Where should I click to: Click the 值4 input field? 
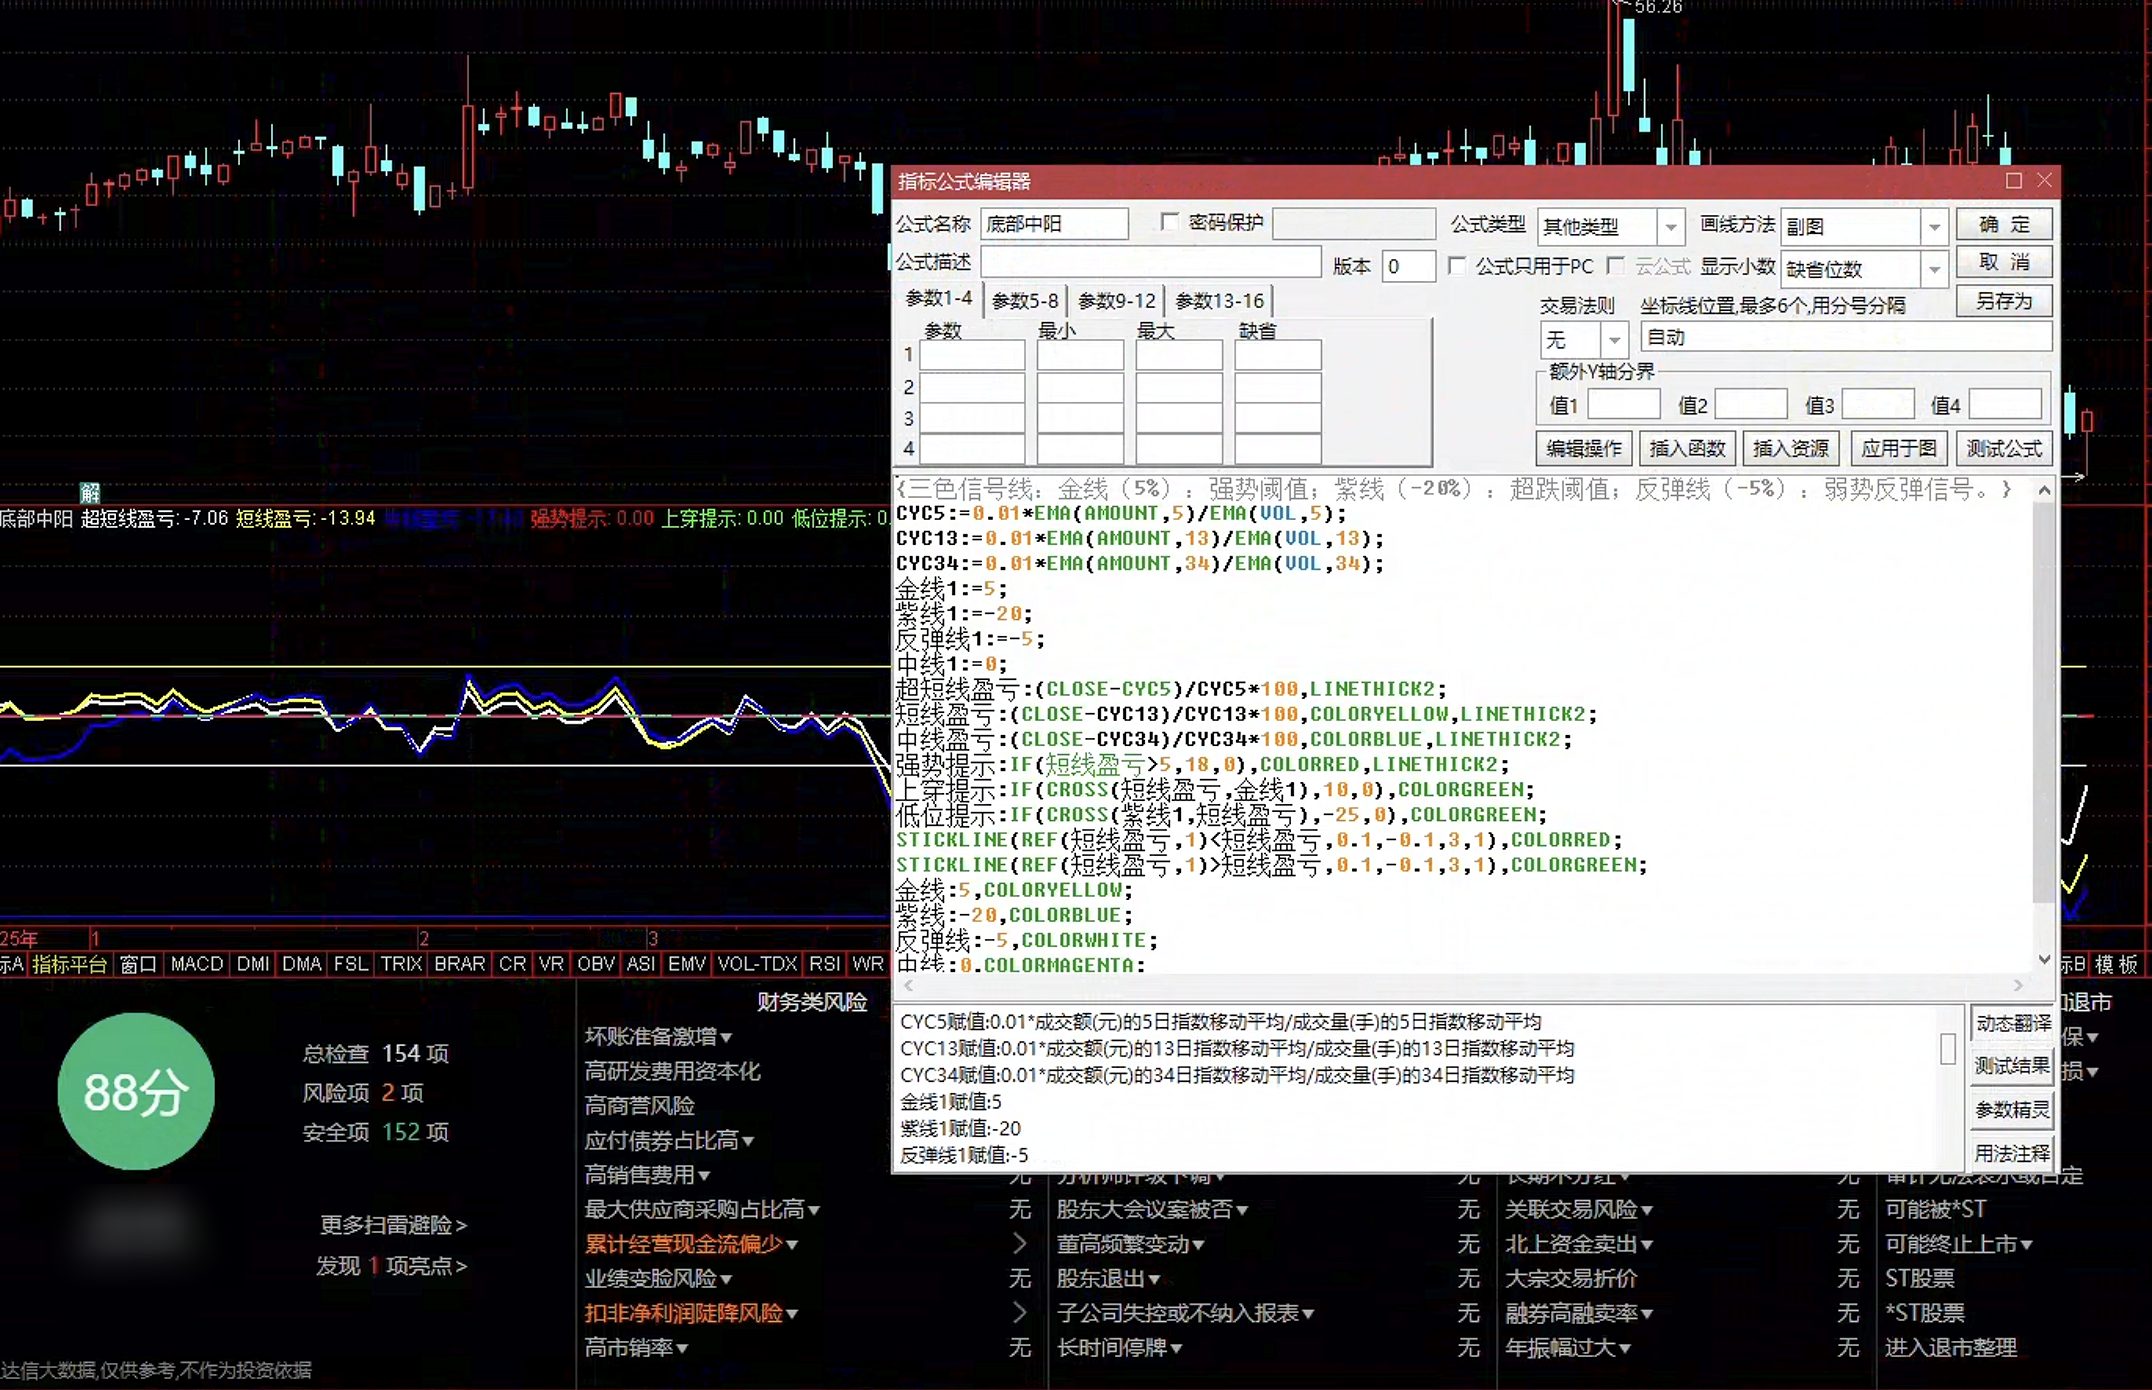point(2005,404)
